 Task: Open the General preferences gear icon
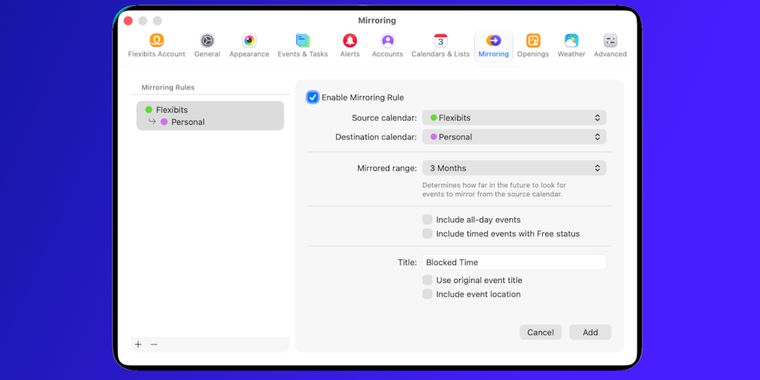207,40
